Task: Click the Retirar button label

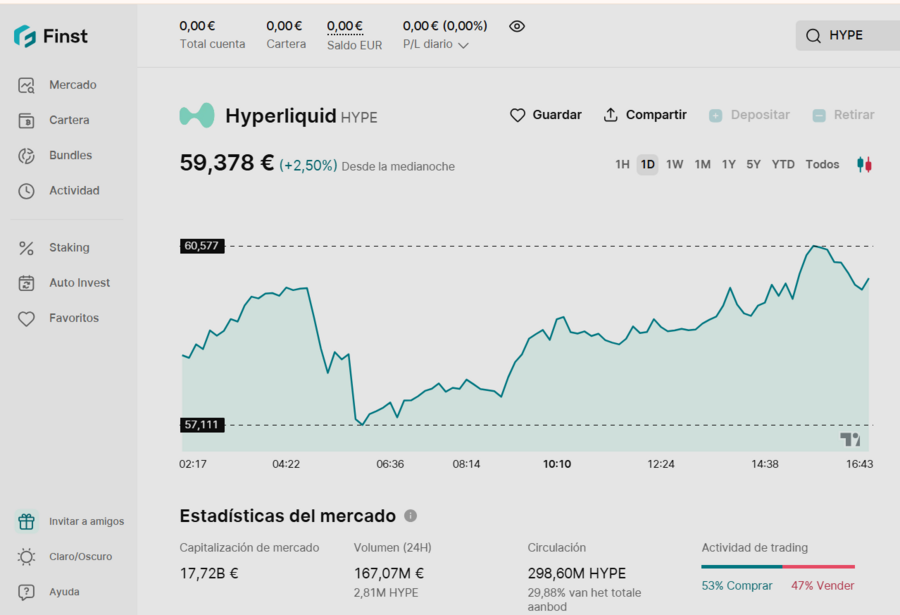Action: click(x=854, y=115)
